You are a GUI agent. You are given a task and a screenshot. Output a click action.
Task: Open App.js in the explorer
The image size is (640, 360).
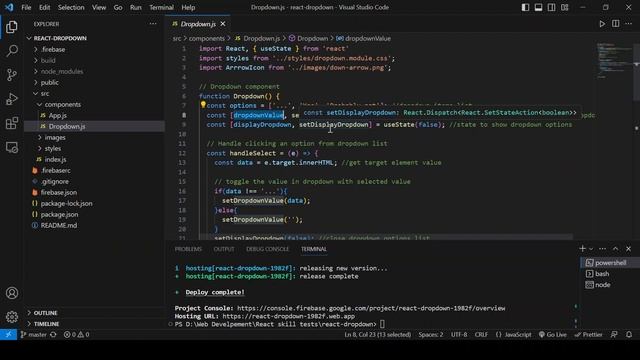click(58, 115)
